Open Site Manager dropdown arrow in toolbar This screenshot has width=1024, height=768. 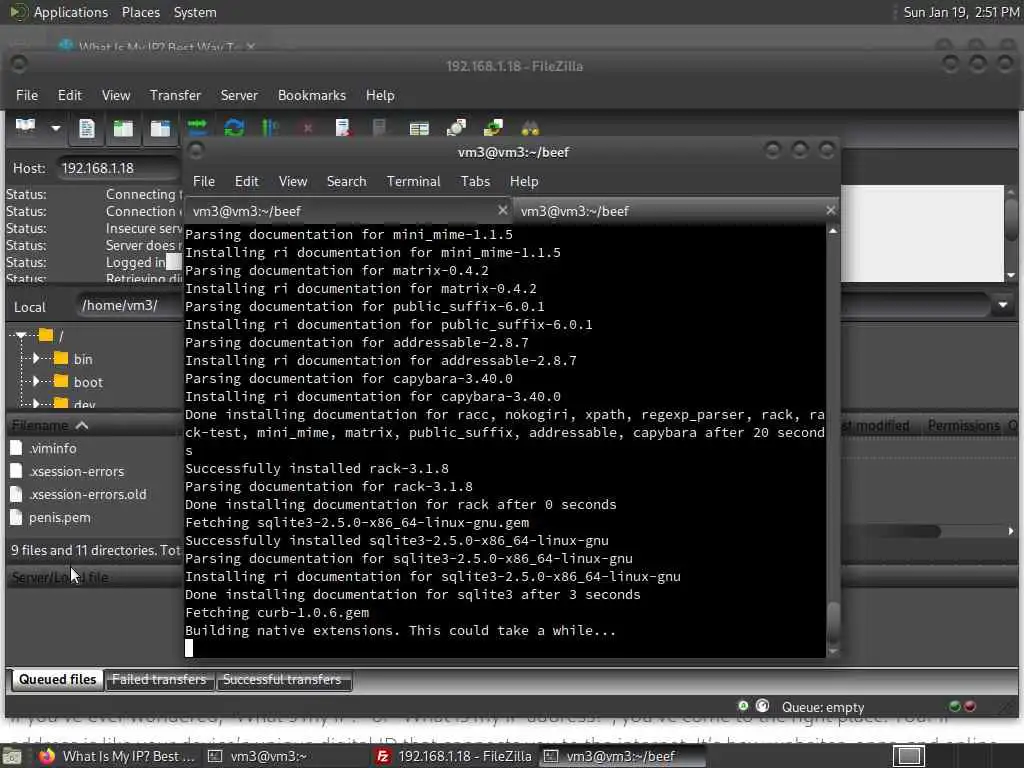tap(56, 127)
